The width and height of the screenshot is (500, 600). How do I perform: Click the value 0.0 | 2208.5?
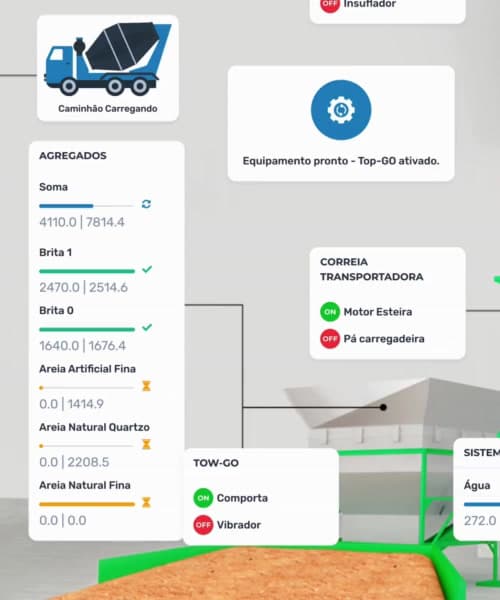pos(74,462)
